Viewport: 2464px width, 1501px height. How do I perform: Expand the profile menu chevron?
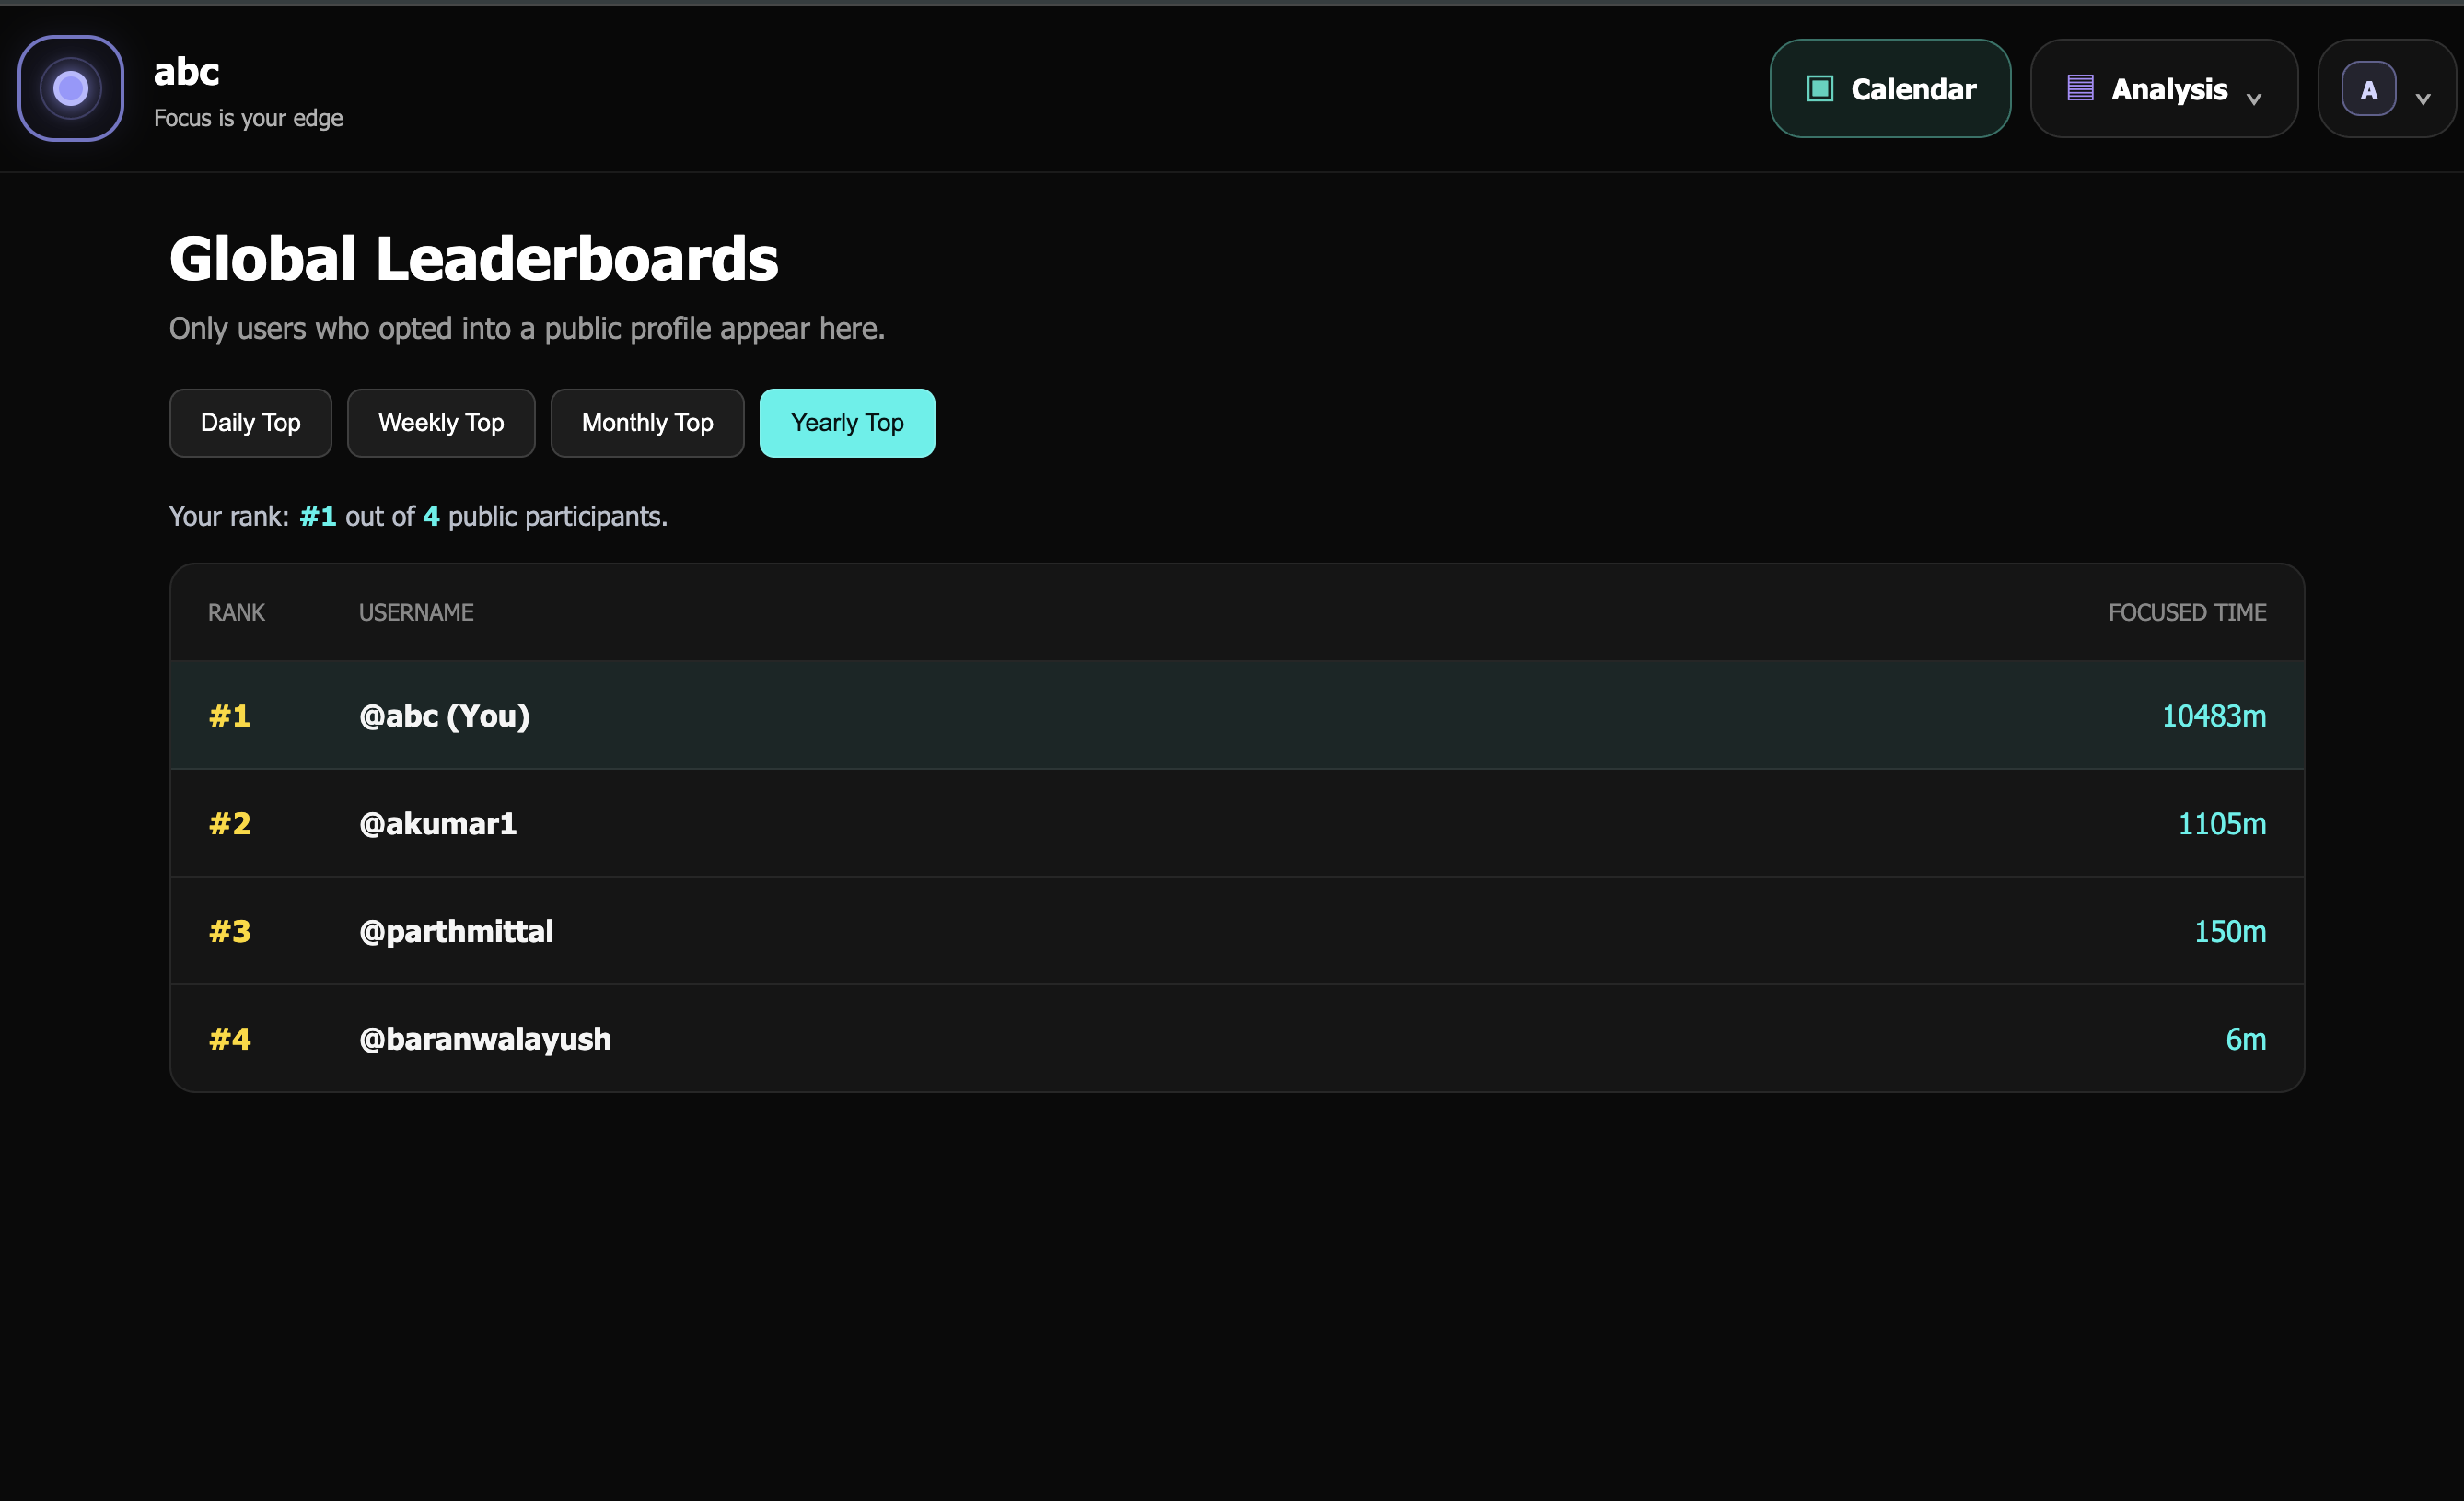pos(2423,98)
